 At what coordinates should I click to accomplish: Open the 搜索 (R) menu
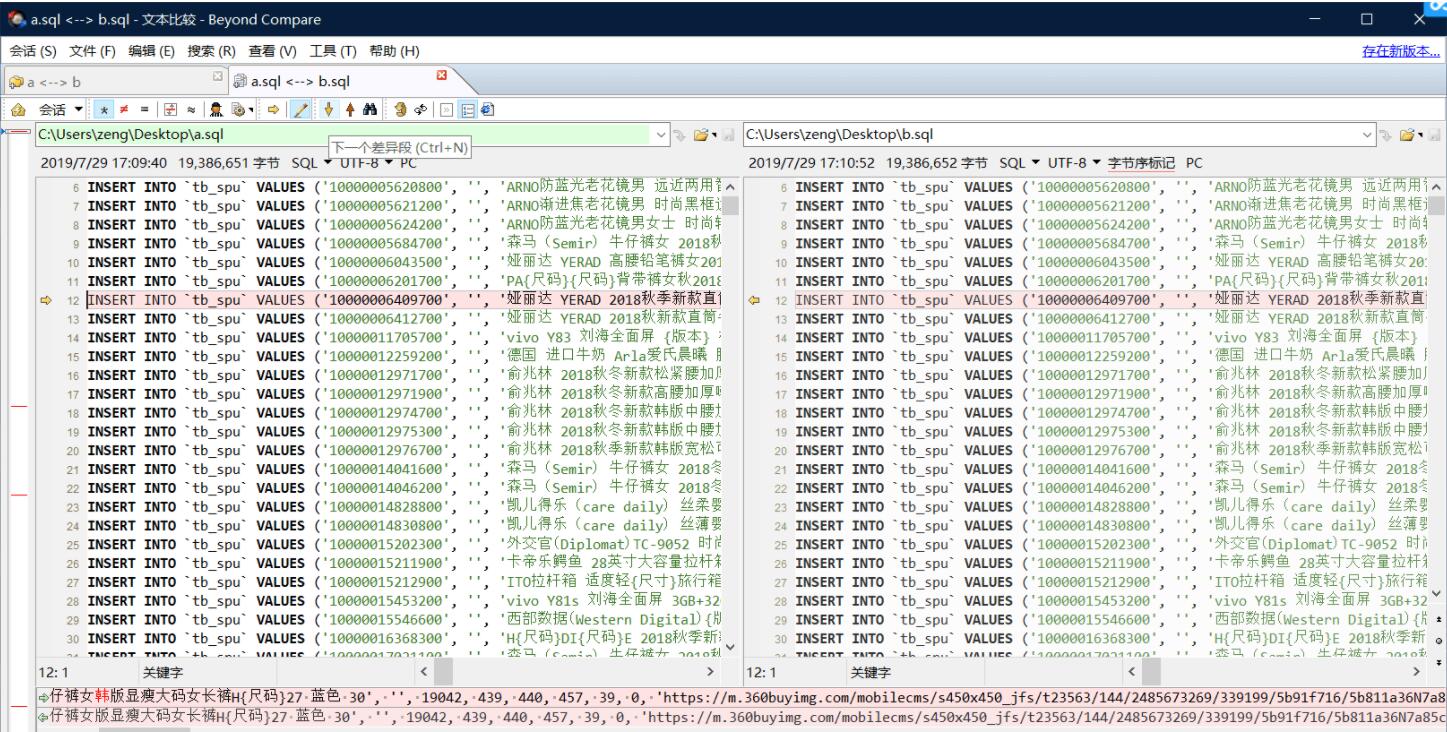coord(211,52)
